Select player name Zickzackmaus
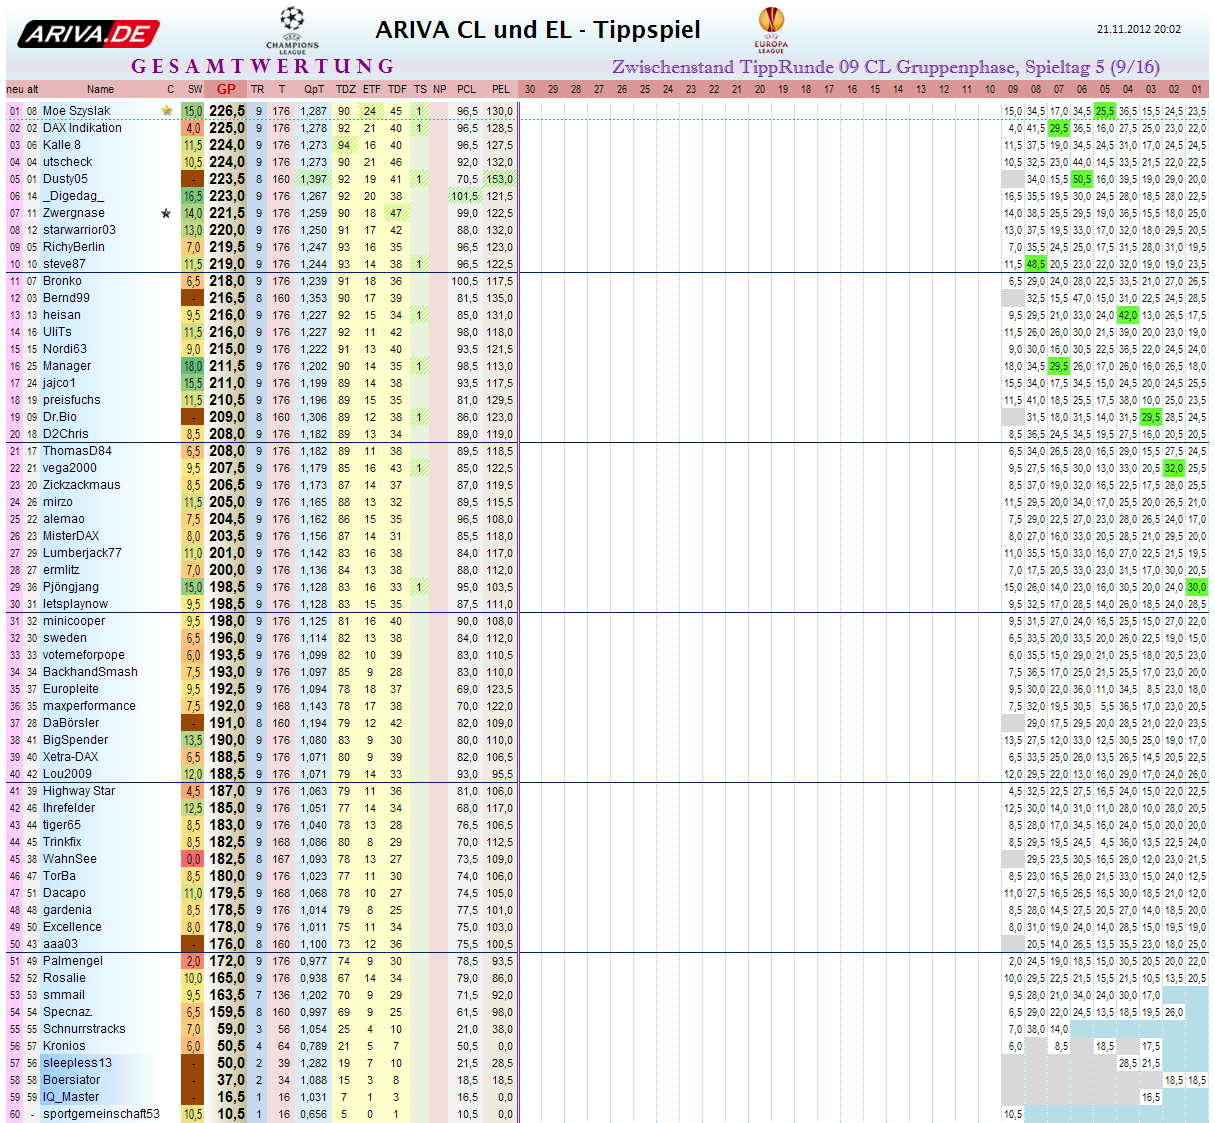Viewport: 1215px width, 1123px height. click(81, 485)
